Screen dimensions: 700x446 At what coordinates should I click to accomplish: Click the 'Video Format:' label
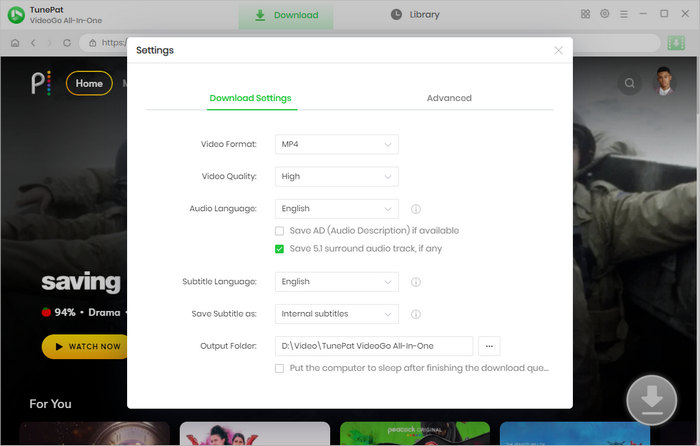[229, 144]
